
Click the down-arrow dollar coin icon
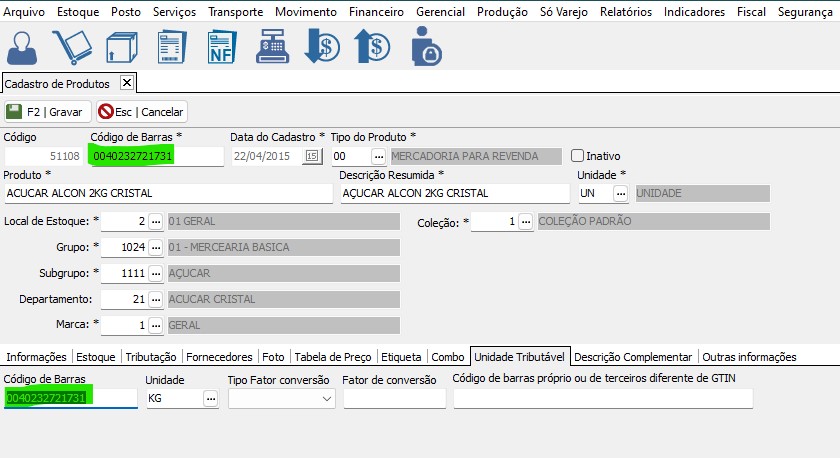tap(322, 47)
